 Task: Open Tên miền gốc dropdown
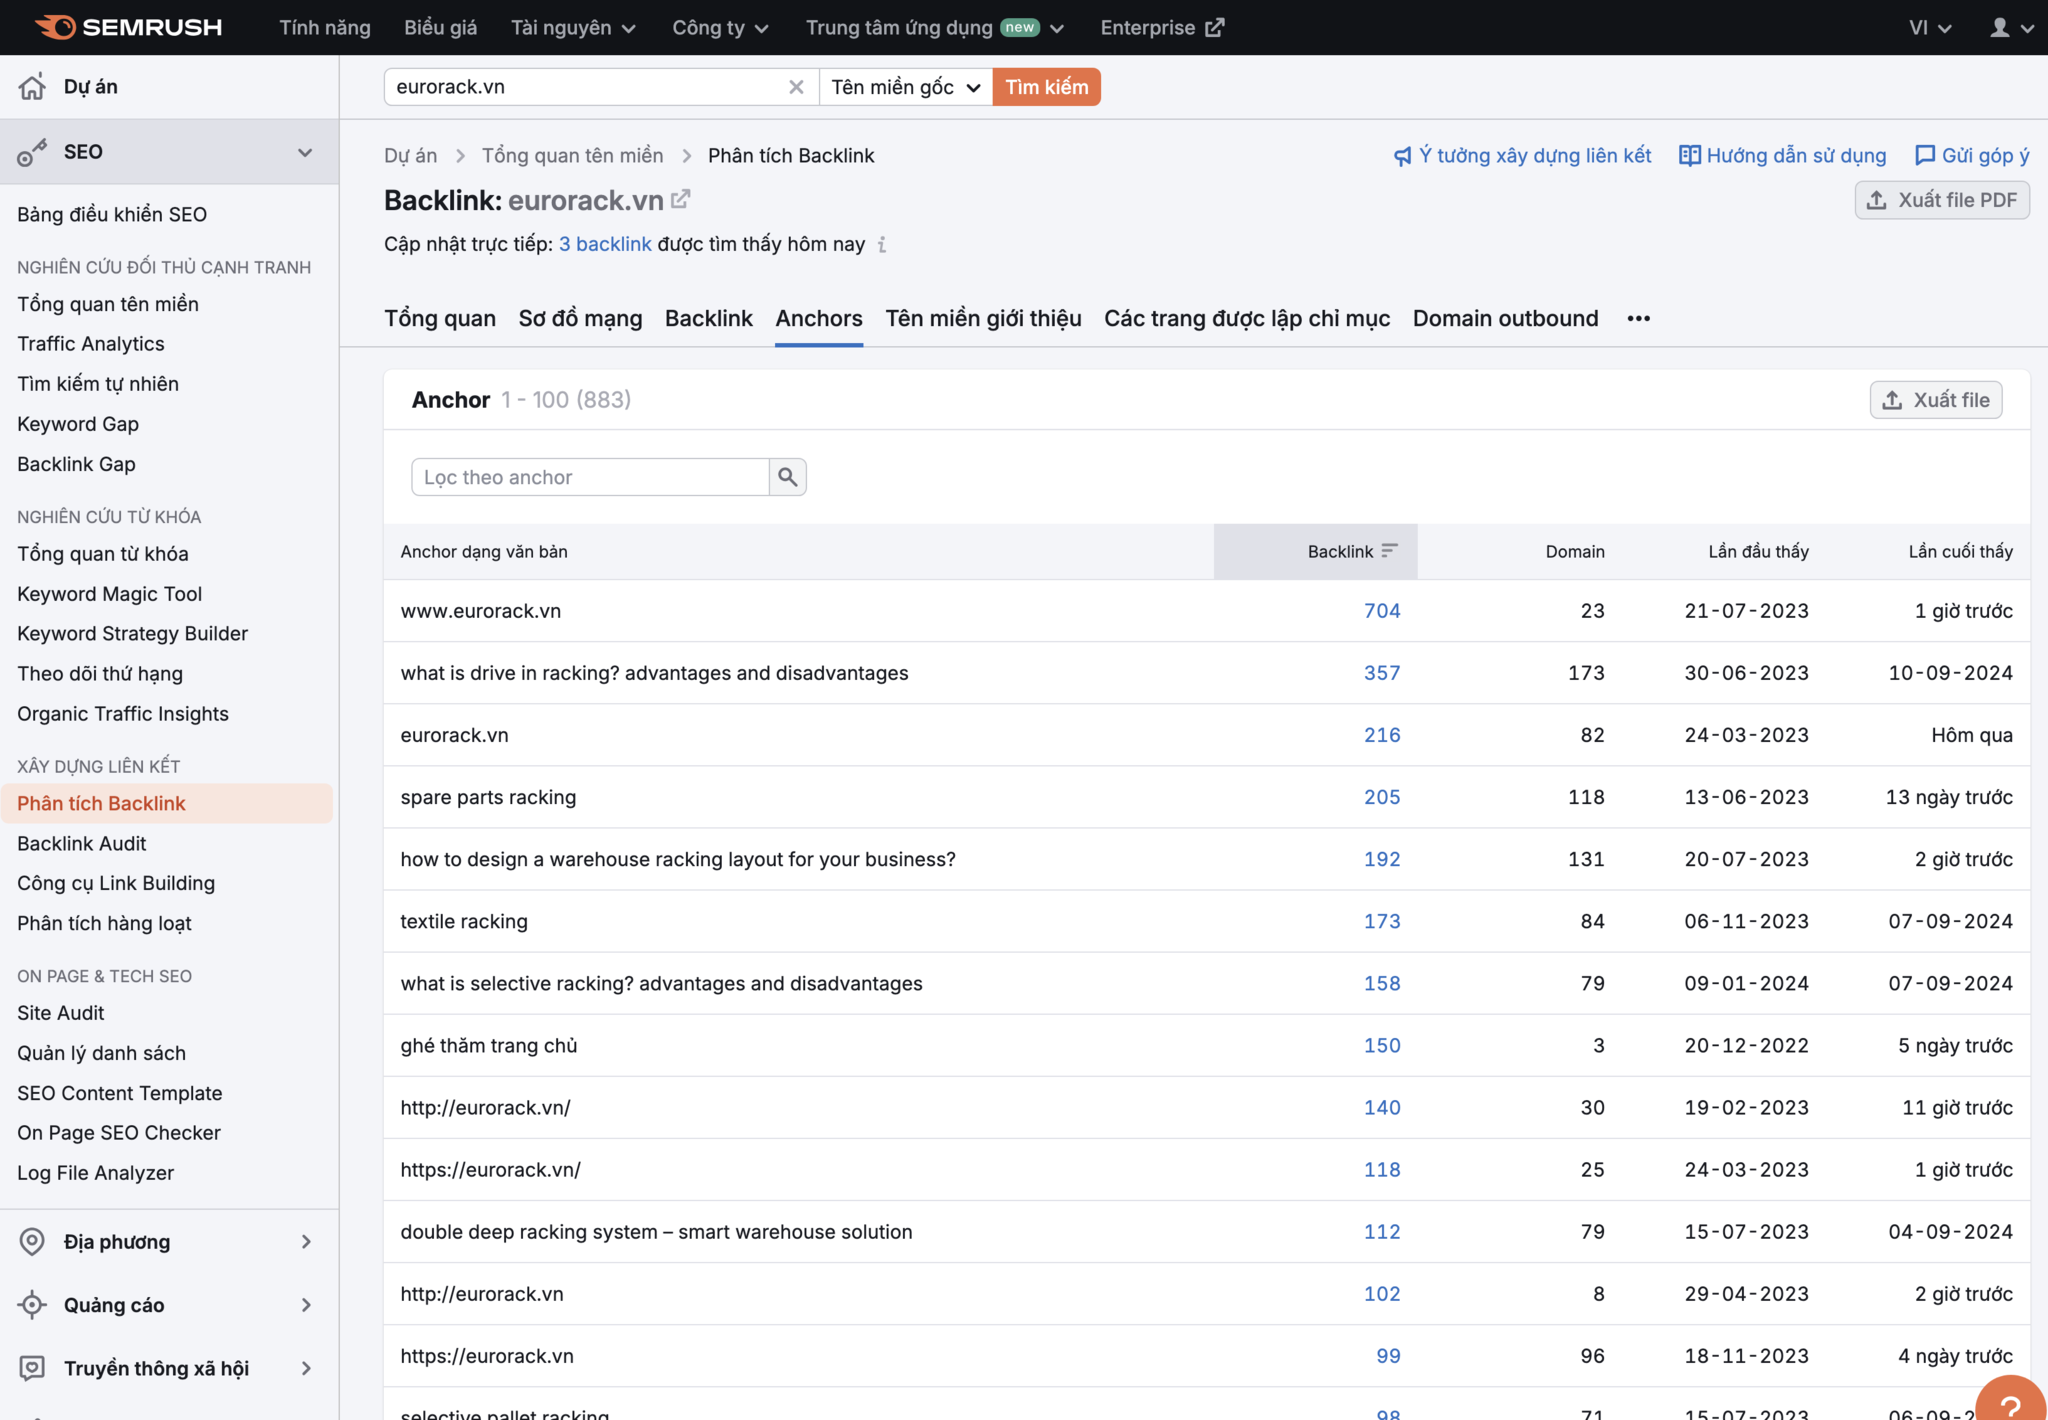[906, 87]
